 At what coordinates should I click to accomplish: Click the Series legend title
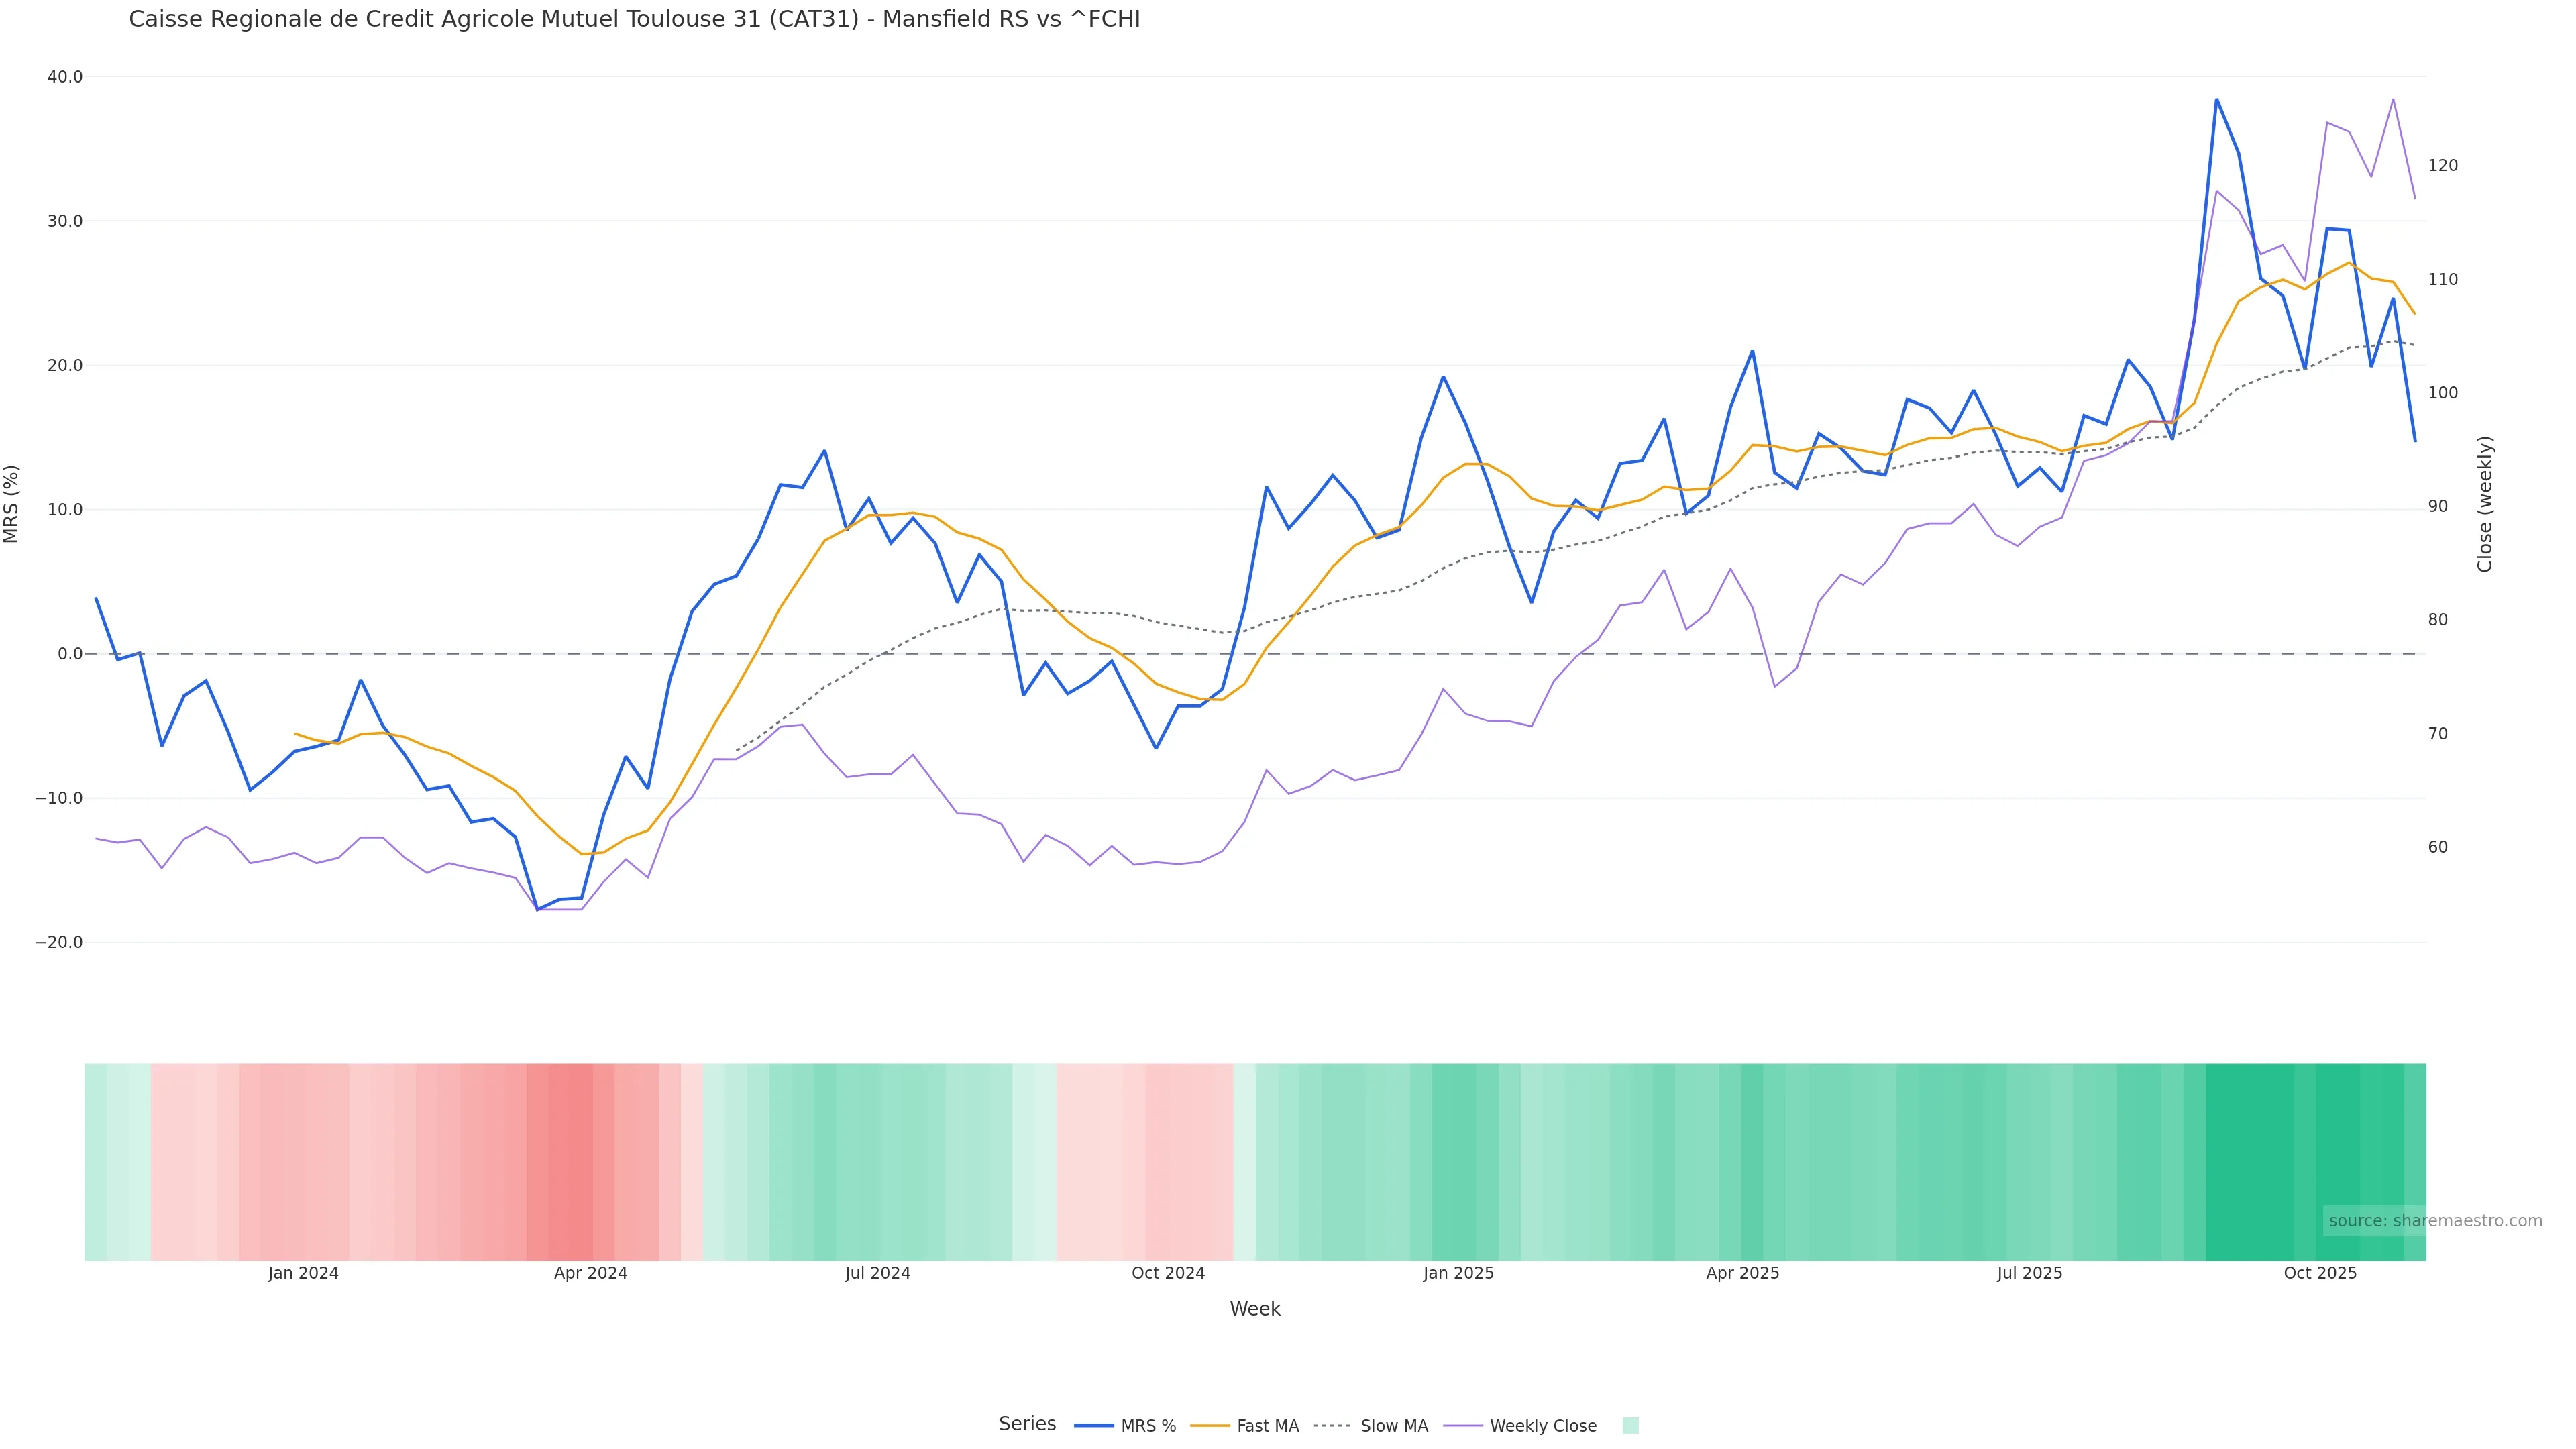(x=1027, y=1424)
